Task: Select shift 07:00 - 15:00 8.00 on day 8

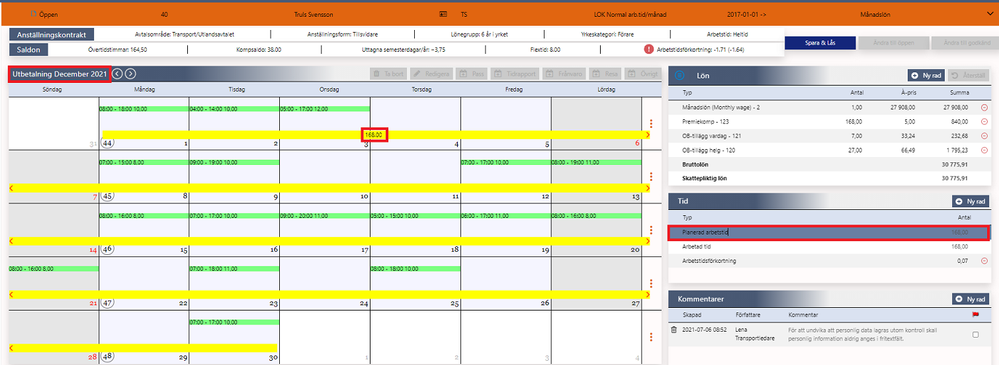Action: click(144, 162)
